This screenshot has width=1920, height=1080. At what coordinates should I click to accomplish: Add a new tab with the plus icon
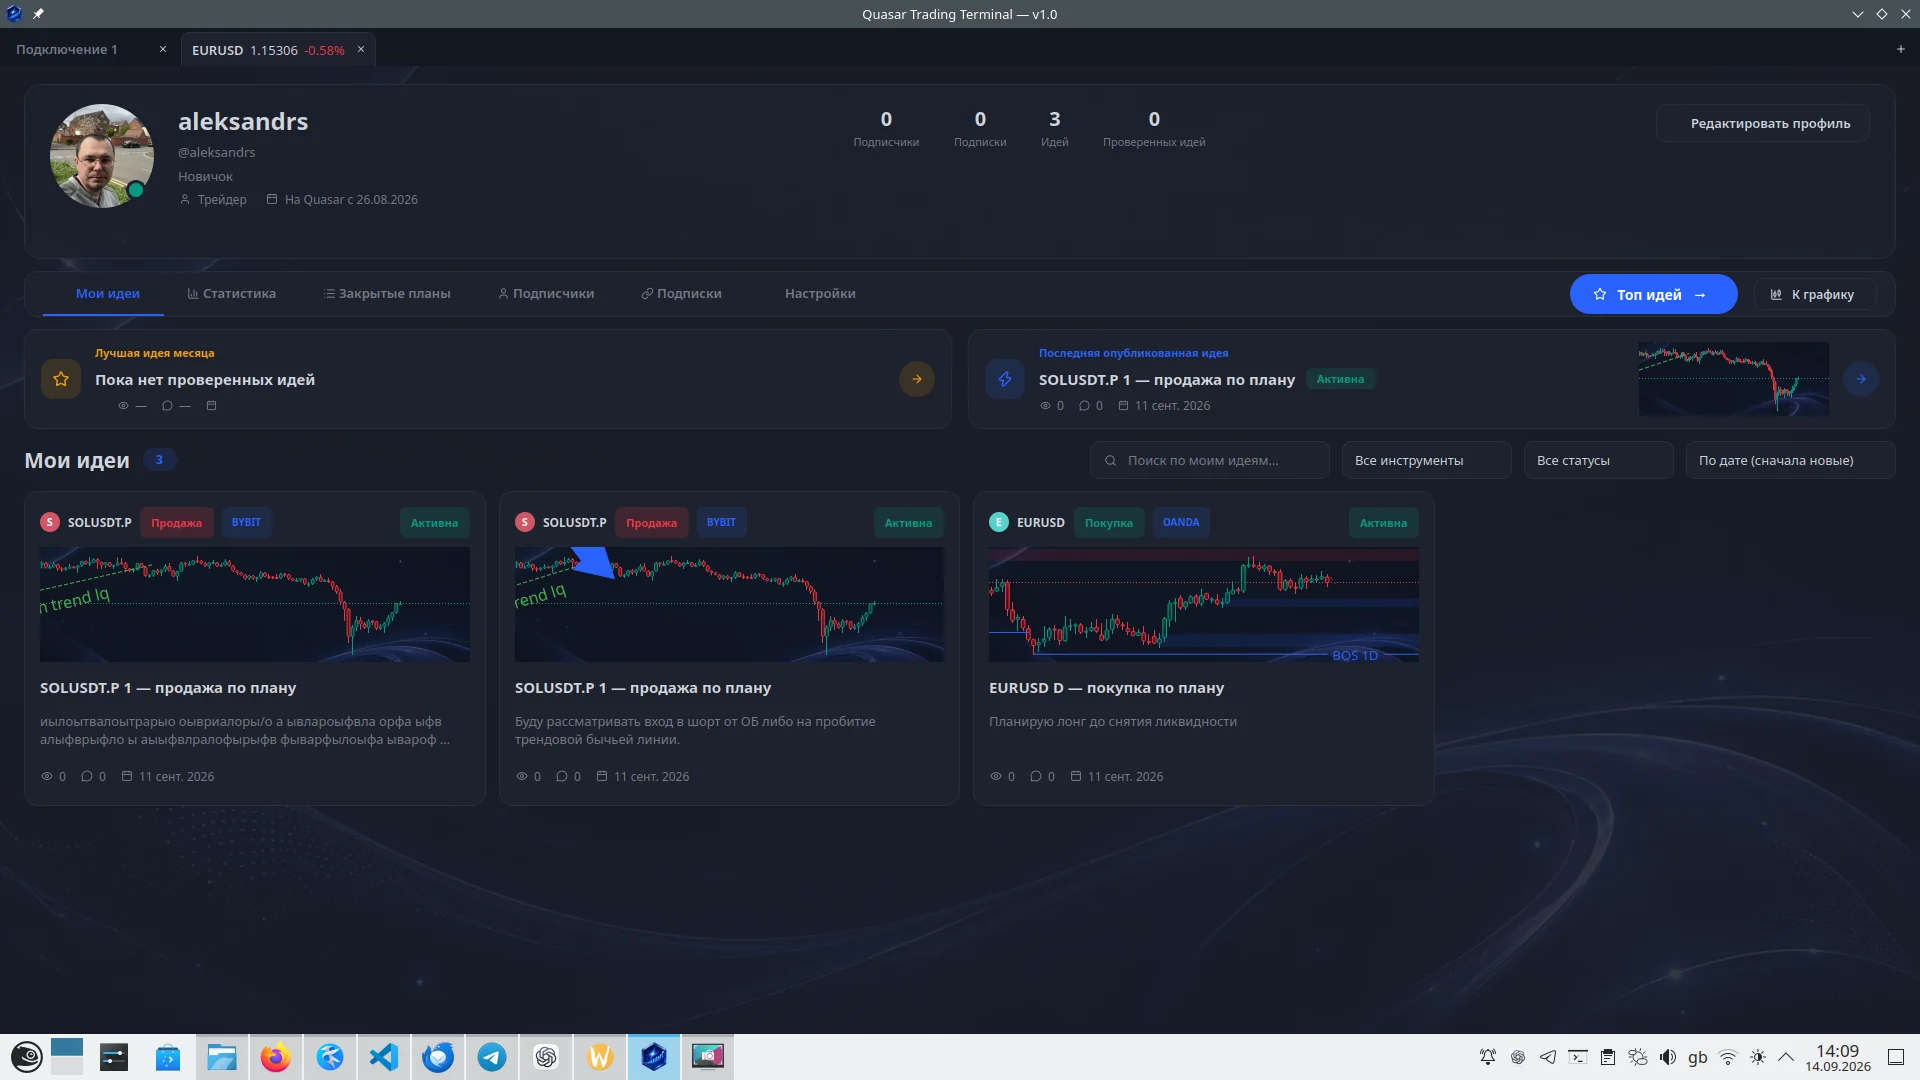(1900, 49)
